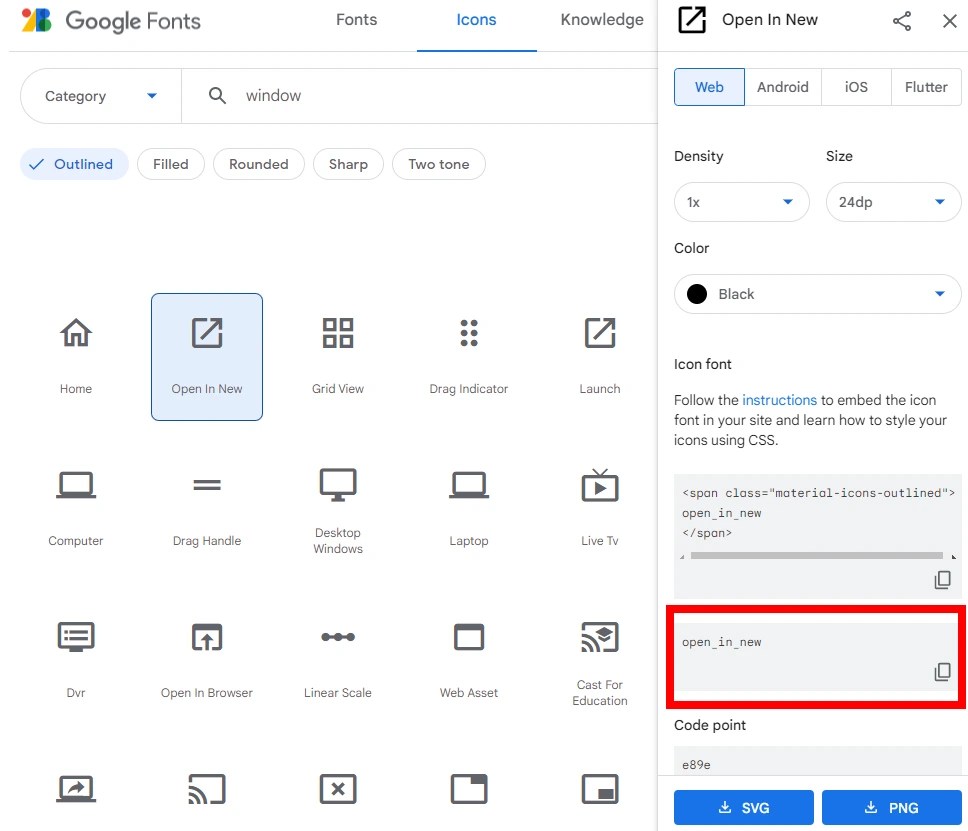Switch to the Android tab
Image resolution: width=968 pixels, height=831 pixels.
783,87
